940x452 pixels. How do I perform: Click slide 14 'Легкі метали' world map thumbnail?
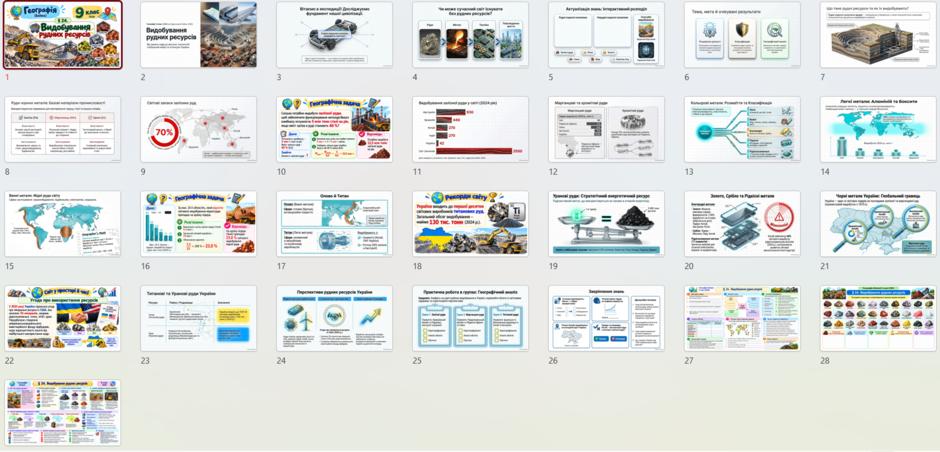coord(878,129)
